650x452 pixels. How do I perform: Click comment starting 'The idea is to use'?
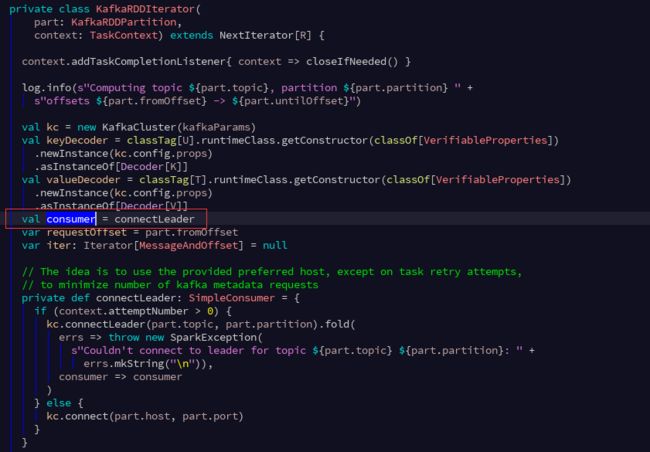coord(272,272)
